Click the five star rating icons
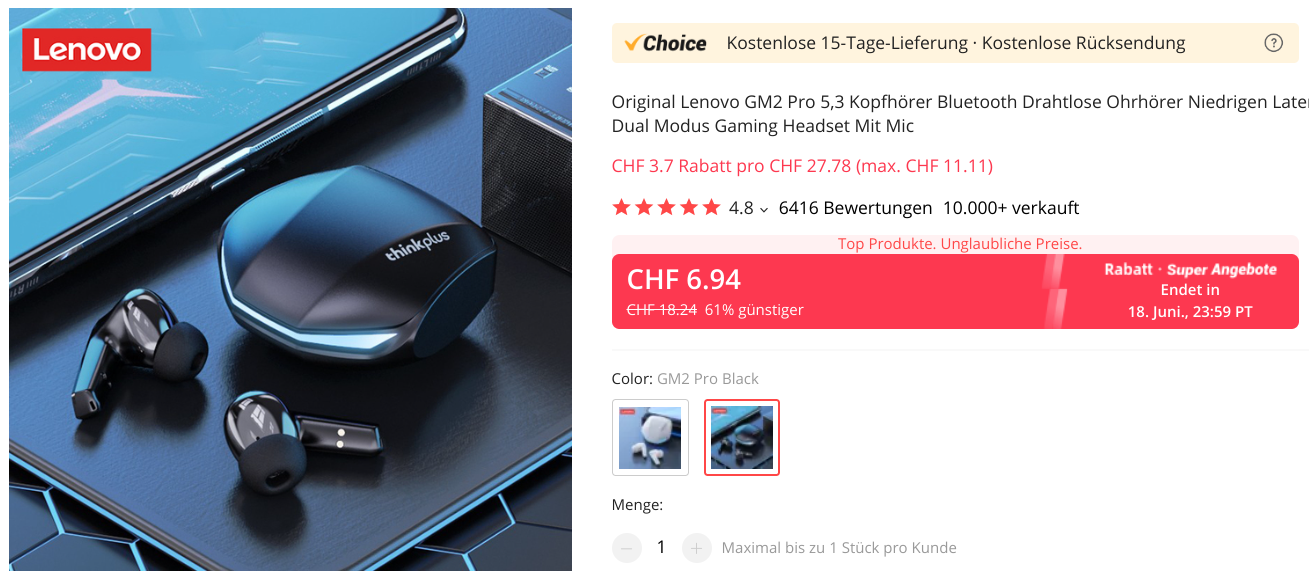The height and width of the screenshot is (584, 1309). [666, 208]
